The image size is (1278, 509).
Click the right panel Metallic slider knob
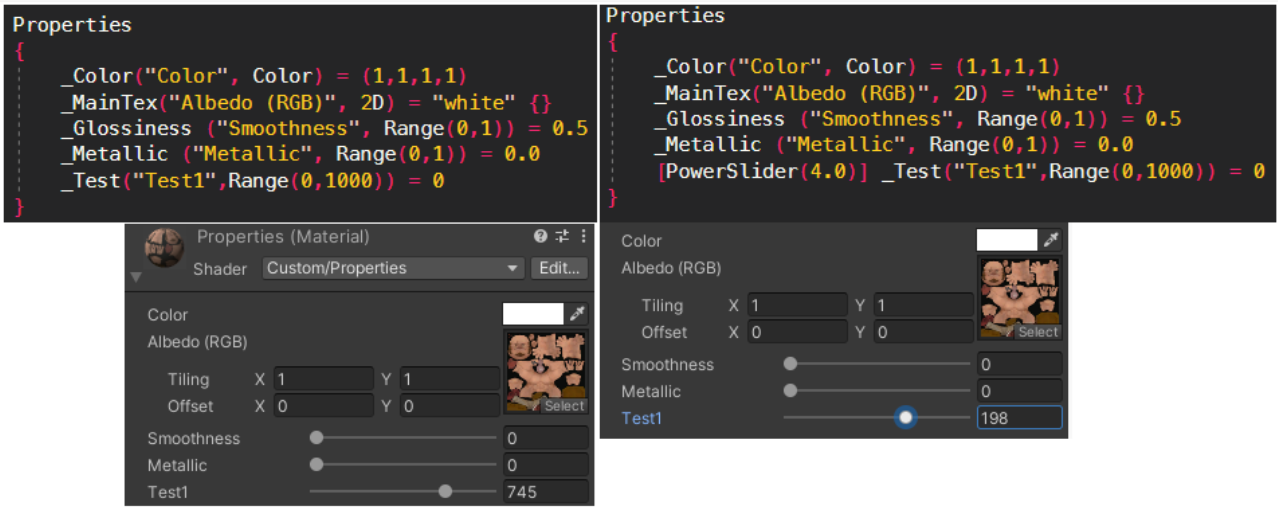click(791, 391)
